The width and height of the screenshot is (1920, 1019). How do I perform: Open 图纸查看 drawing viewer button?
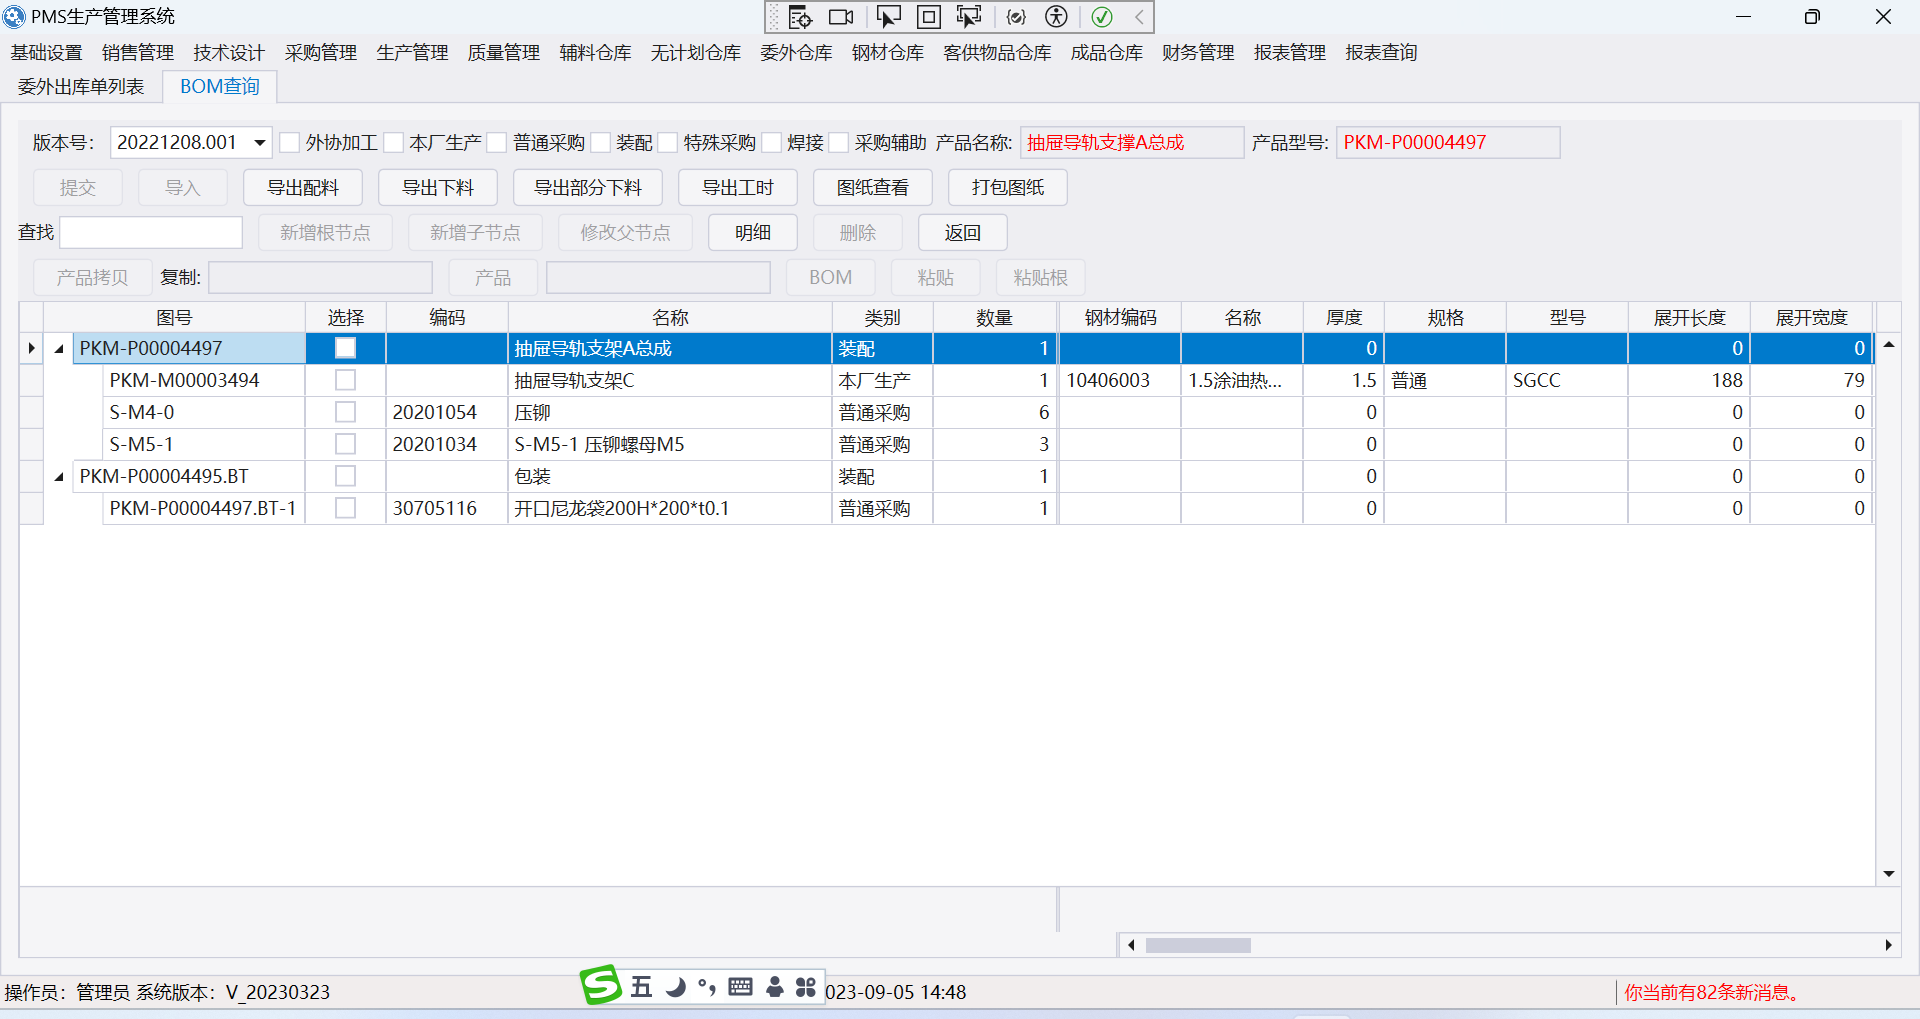tap(873, 188)
